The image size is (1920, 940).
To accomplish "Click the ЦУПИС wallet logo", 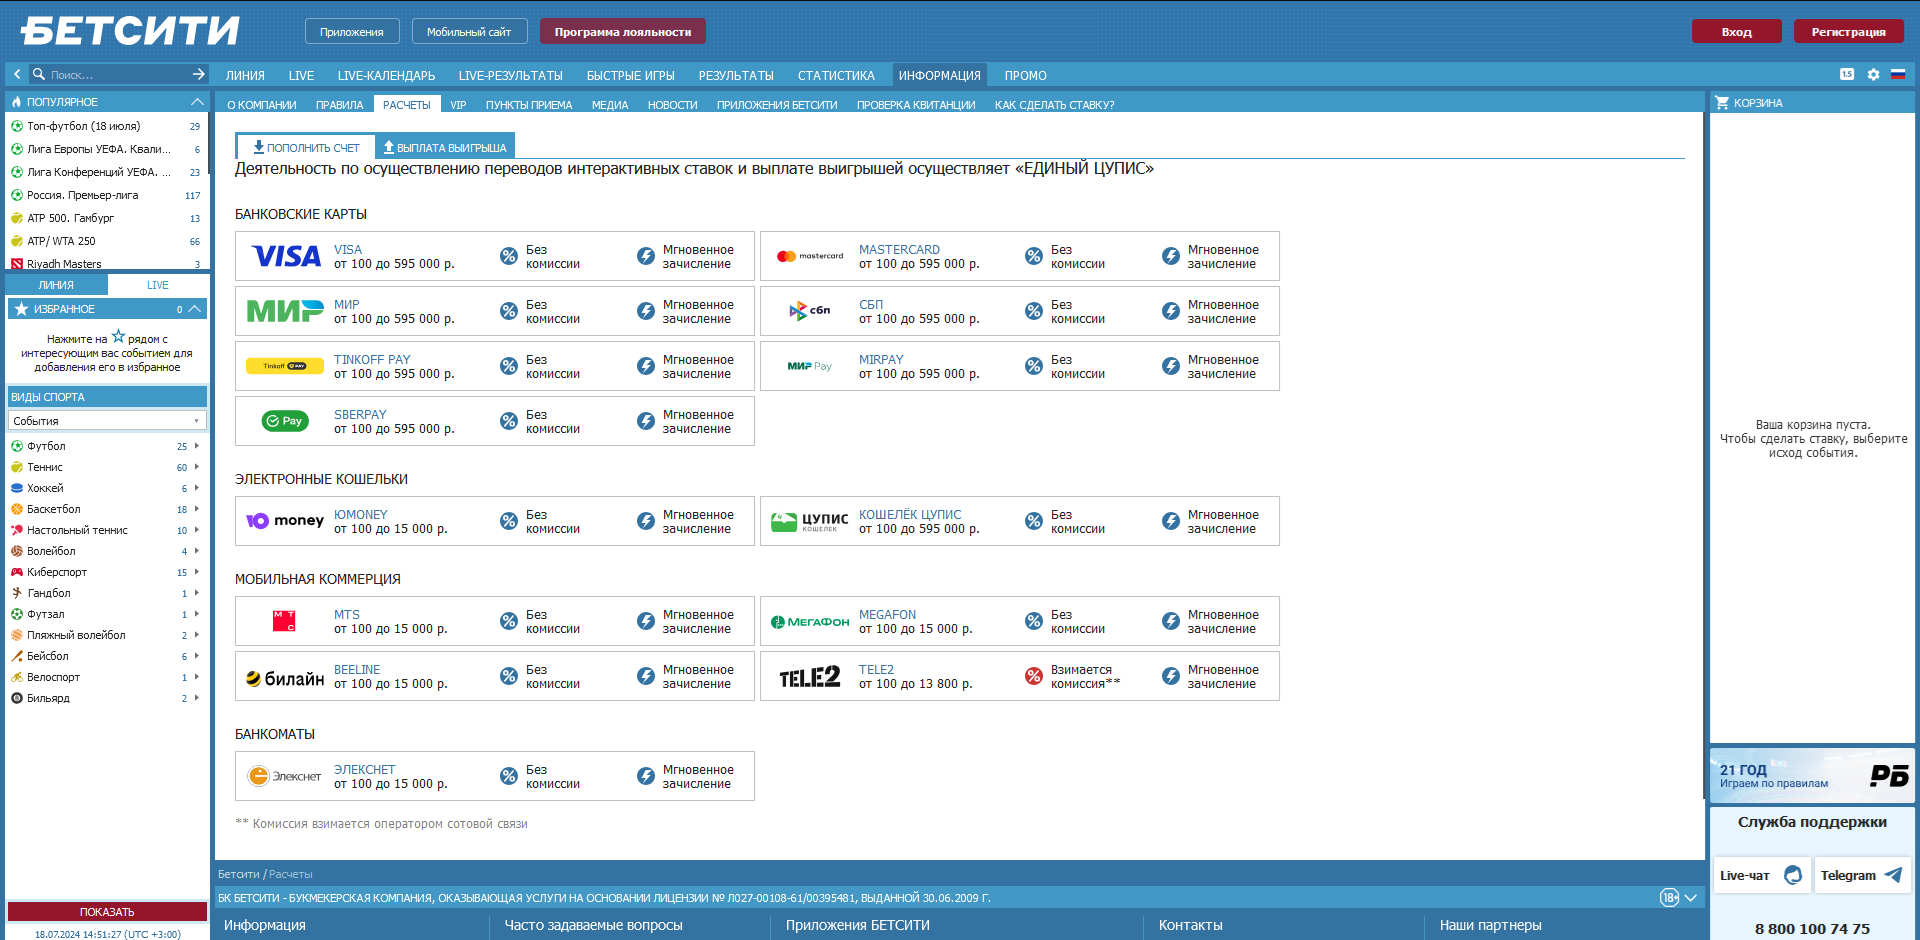I will click(x=810, y=521).
